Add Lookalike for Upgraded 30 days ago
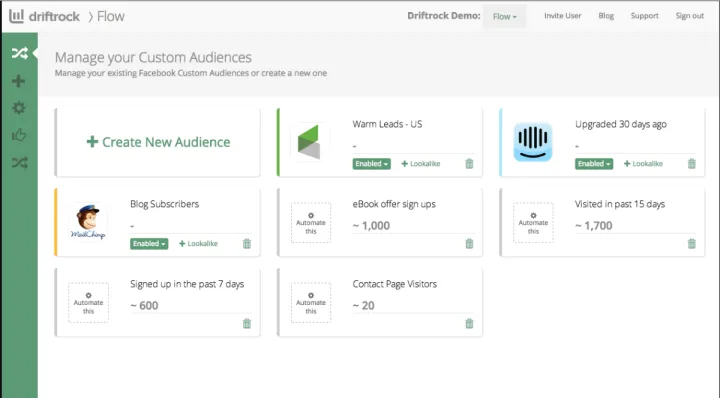The width and height of the screenshot is (720, 398). pyautogui.click(x=643, y=164)
